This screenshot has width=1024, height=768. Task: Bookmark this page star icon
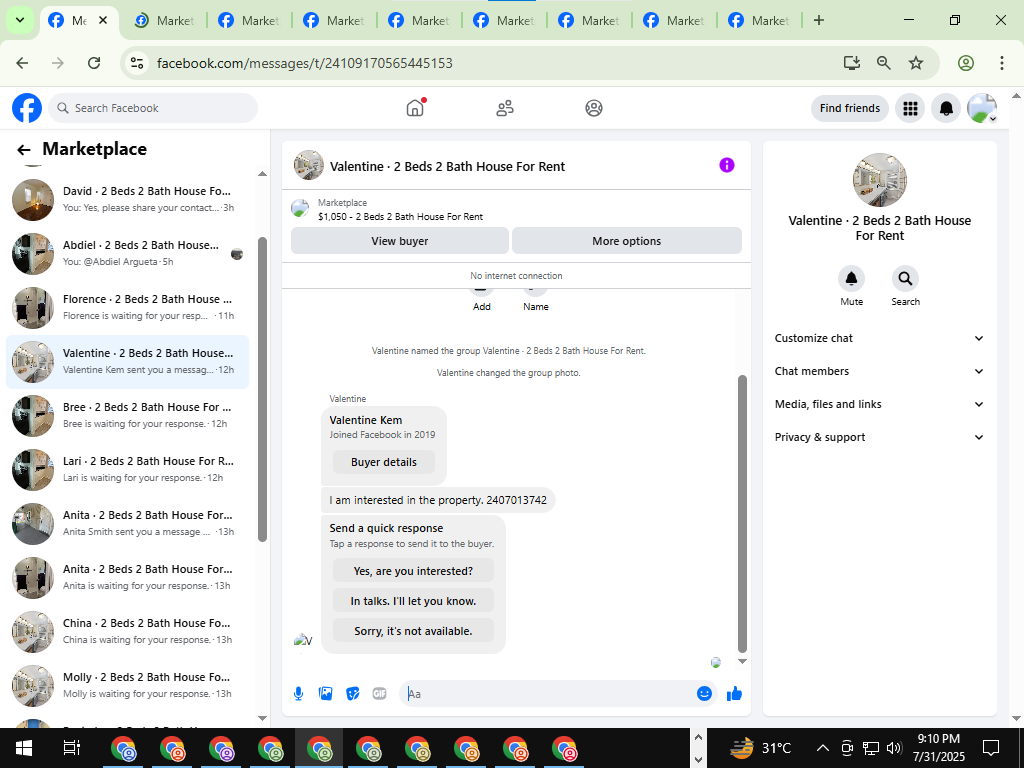[x=916, y=63]
